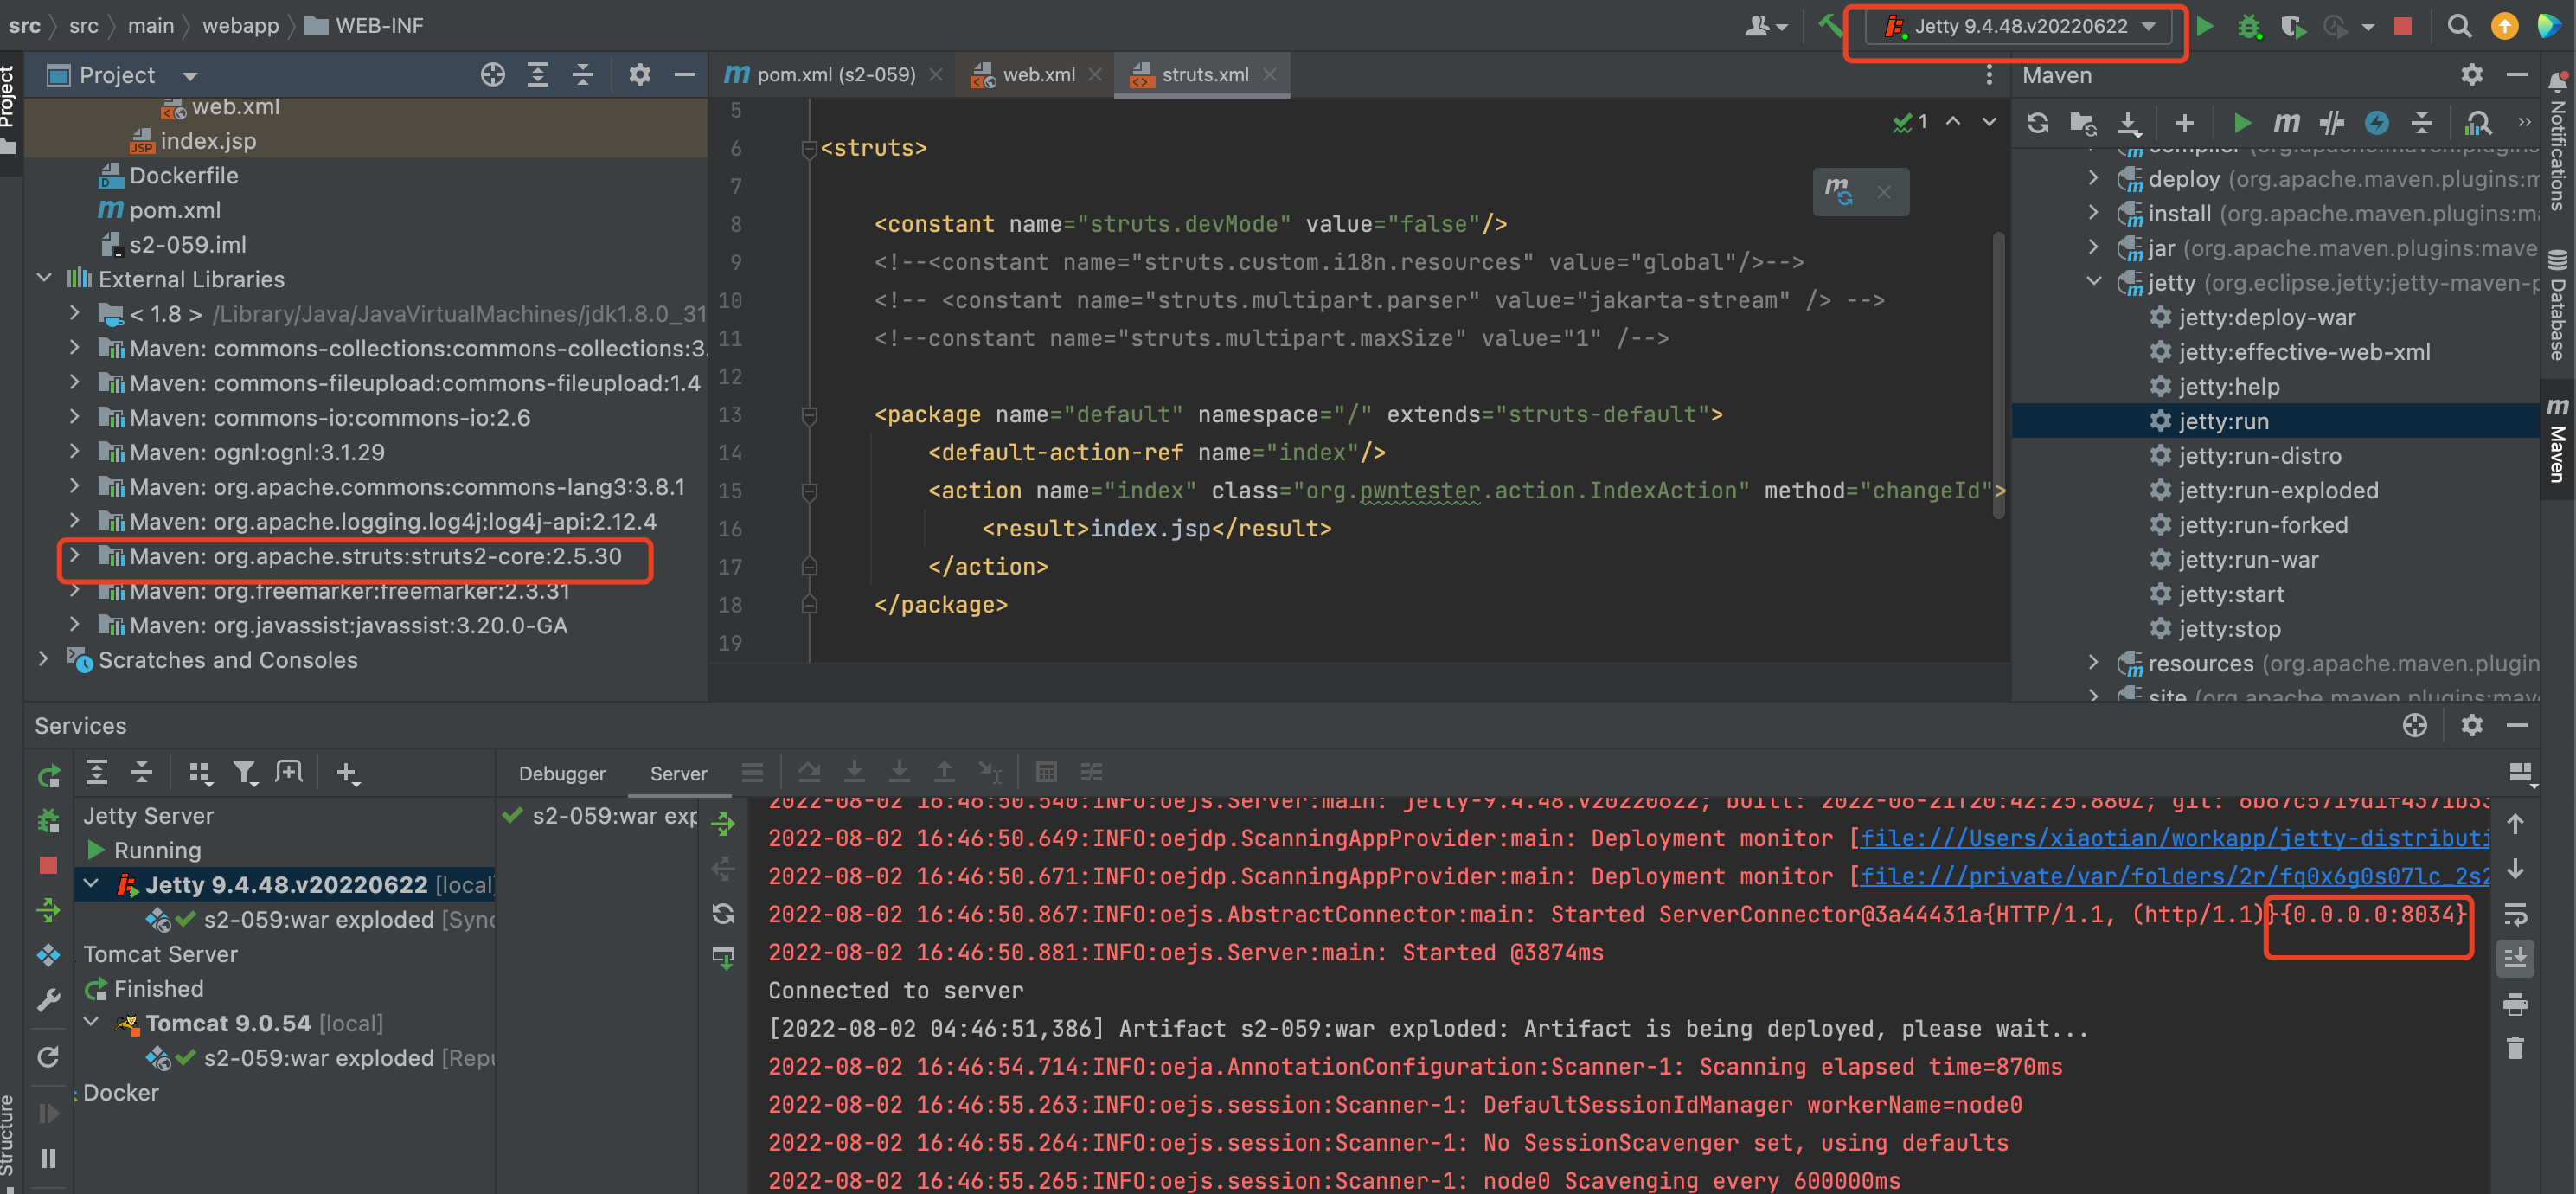
Task: Reload all Maven projects icon
Action: (2037, 123)
